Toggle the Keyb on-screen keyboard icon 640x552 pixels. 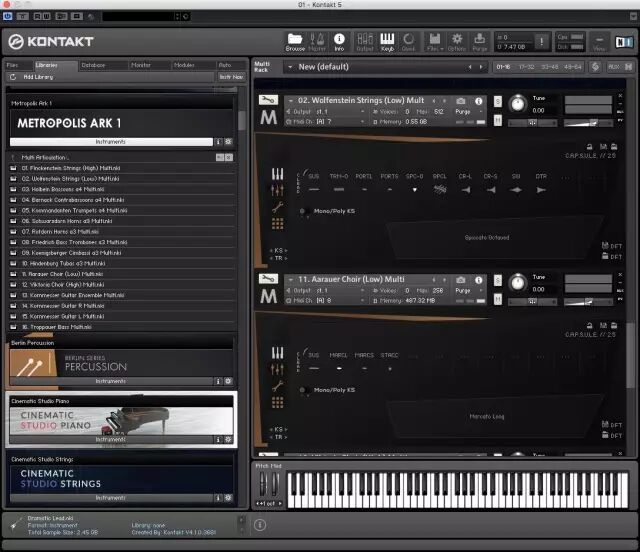click(387, 42)
